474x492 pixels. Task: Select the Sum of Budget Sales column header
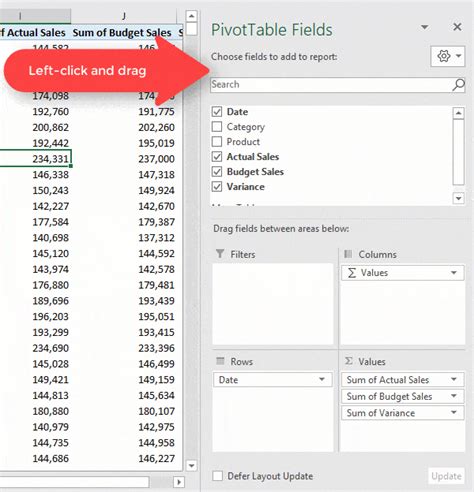point(122,33)
